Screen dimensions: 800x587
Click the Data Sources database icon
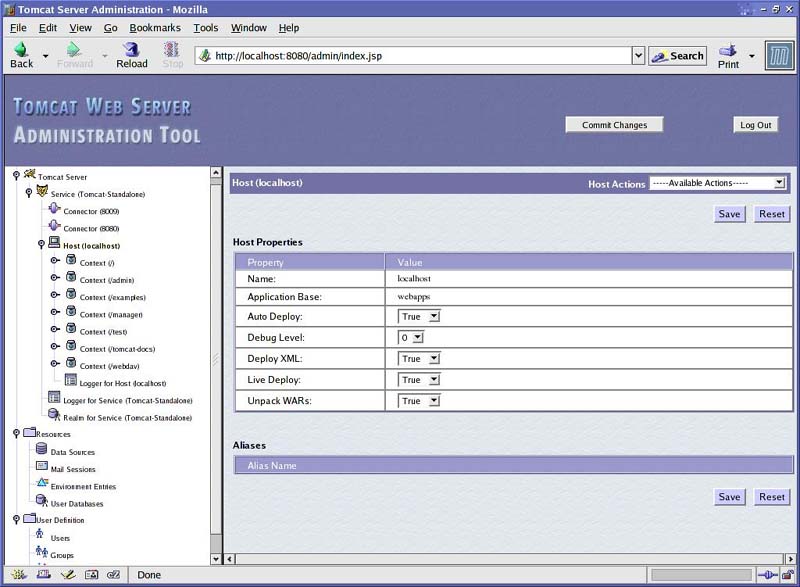tap(42, 449)
